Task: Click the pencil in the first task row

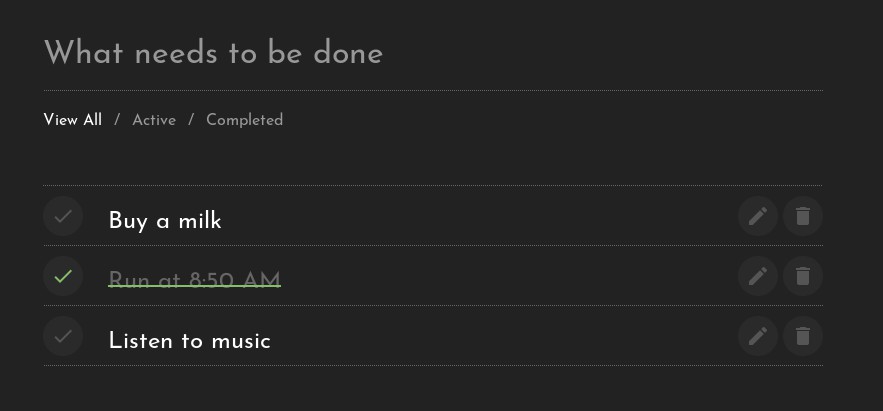Action: coord(758,216)
